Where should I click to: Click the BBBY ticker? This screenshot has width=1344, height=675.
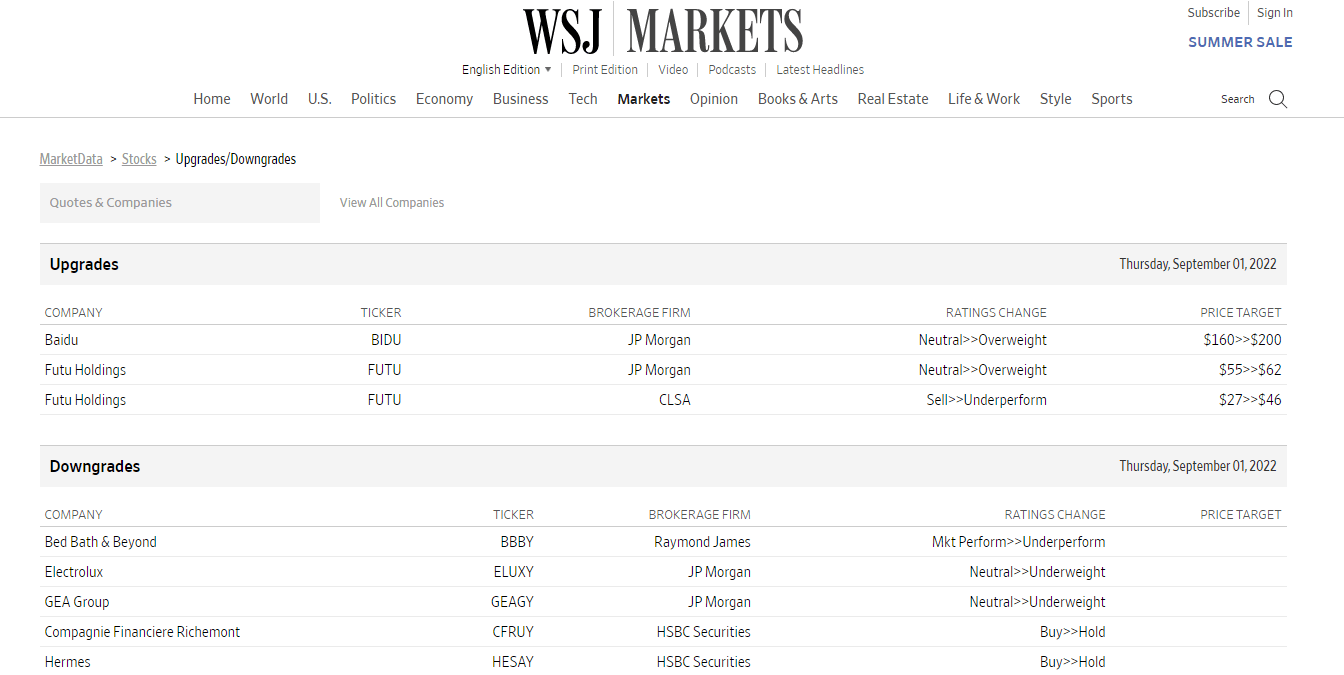[x=517, y=542]
